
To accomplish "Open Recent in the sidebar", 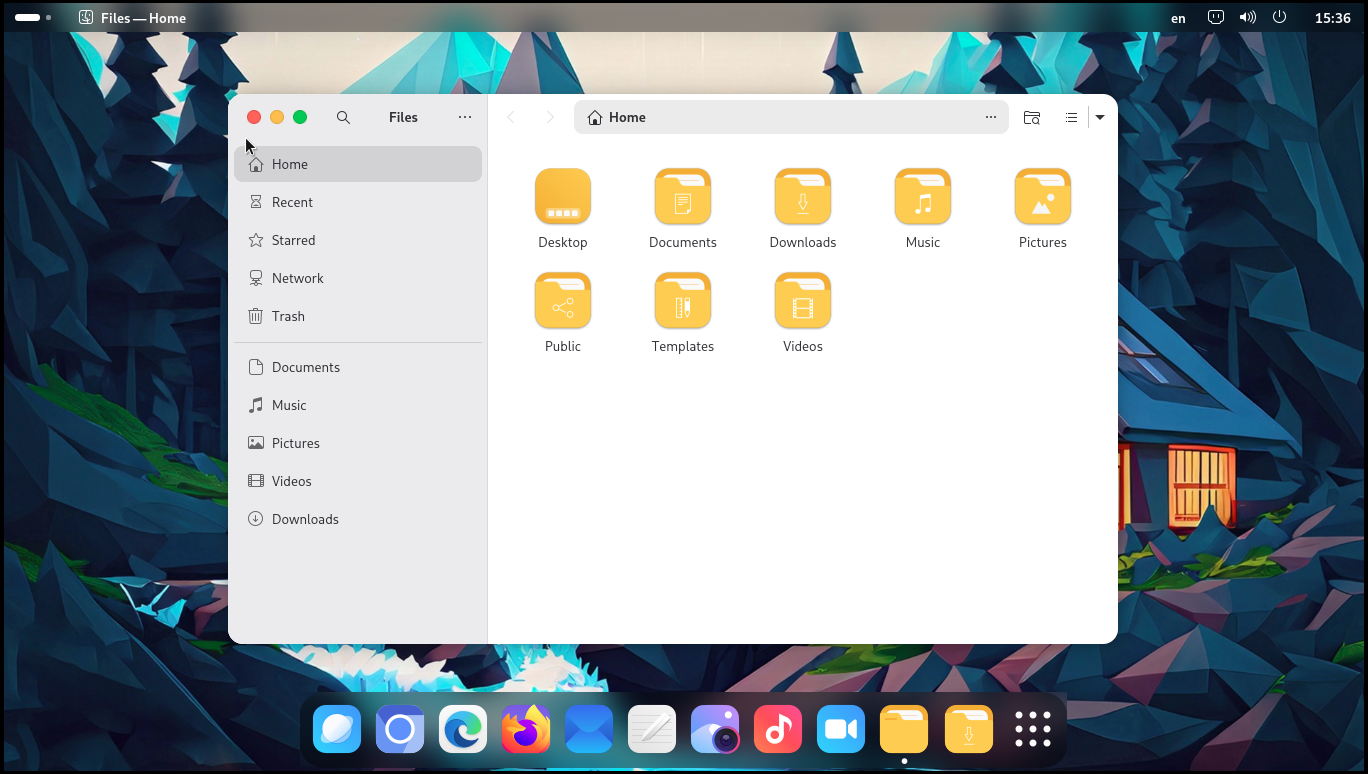I will 358,202.
